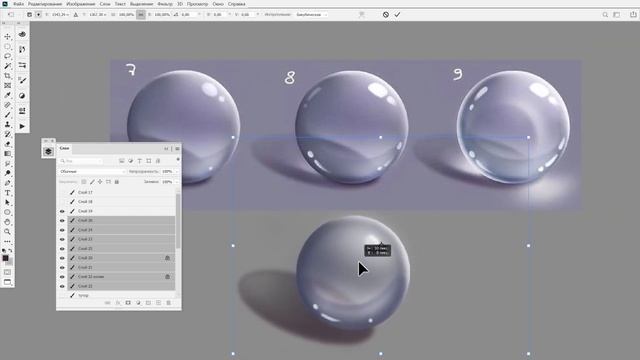Select the Lasso tool
The image size is (640, 360).
pyautogui.click(x=7, y=56)
